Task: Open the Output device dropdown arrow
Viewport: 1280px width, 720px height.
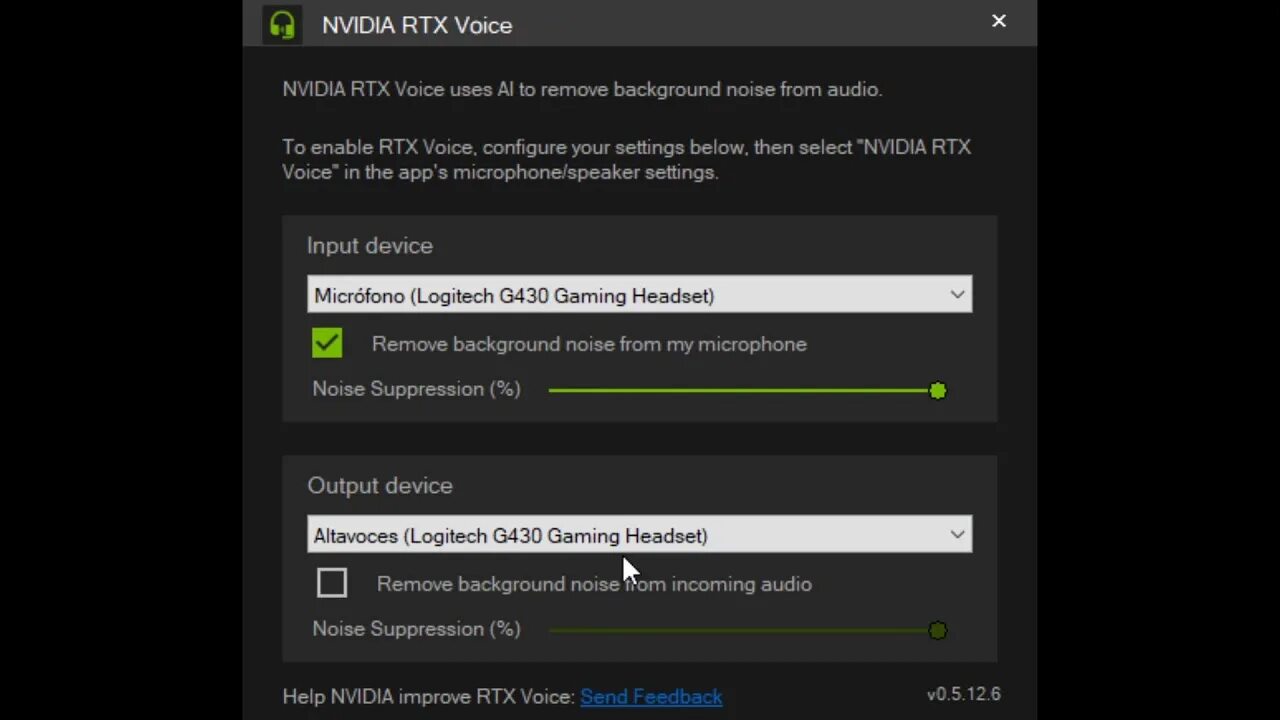Action: (957, 535)
